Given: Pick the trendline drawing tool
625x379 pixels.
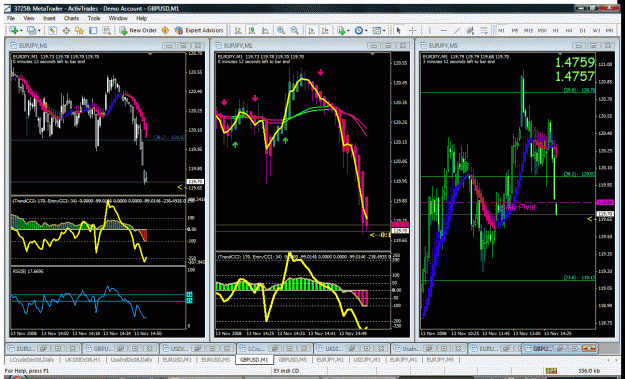Looking at the screenshot, I should pos(457,30).
